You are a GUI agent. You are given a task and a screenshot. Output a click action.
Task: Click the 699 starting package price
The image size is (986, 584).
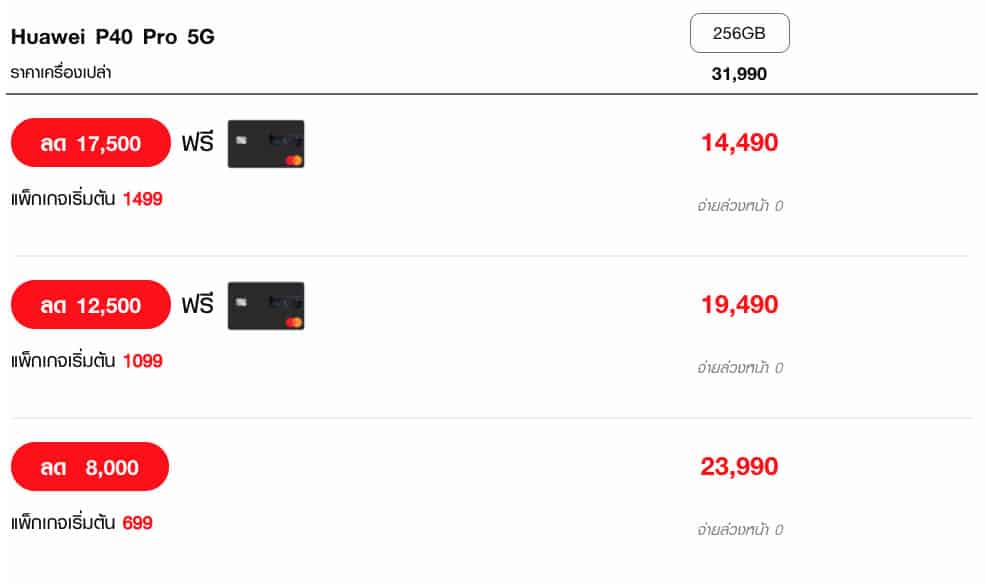tap(138, 523)
